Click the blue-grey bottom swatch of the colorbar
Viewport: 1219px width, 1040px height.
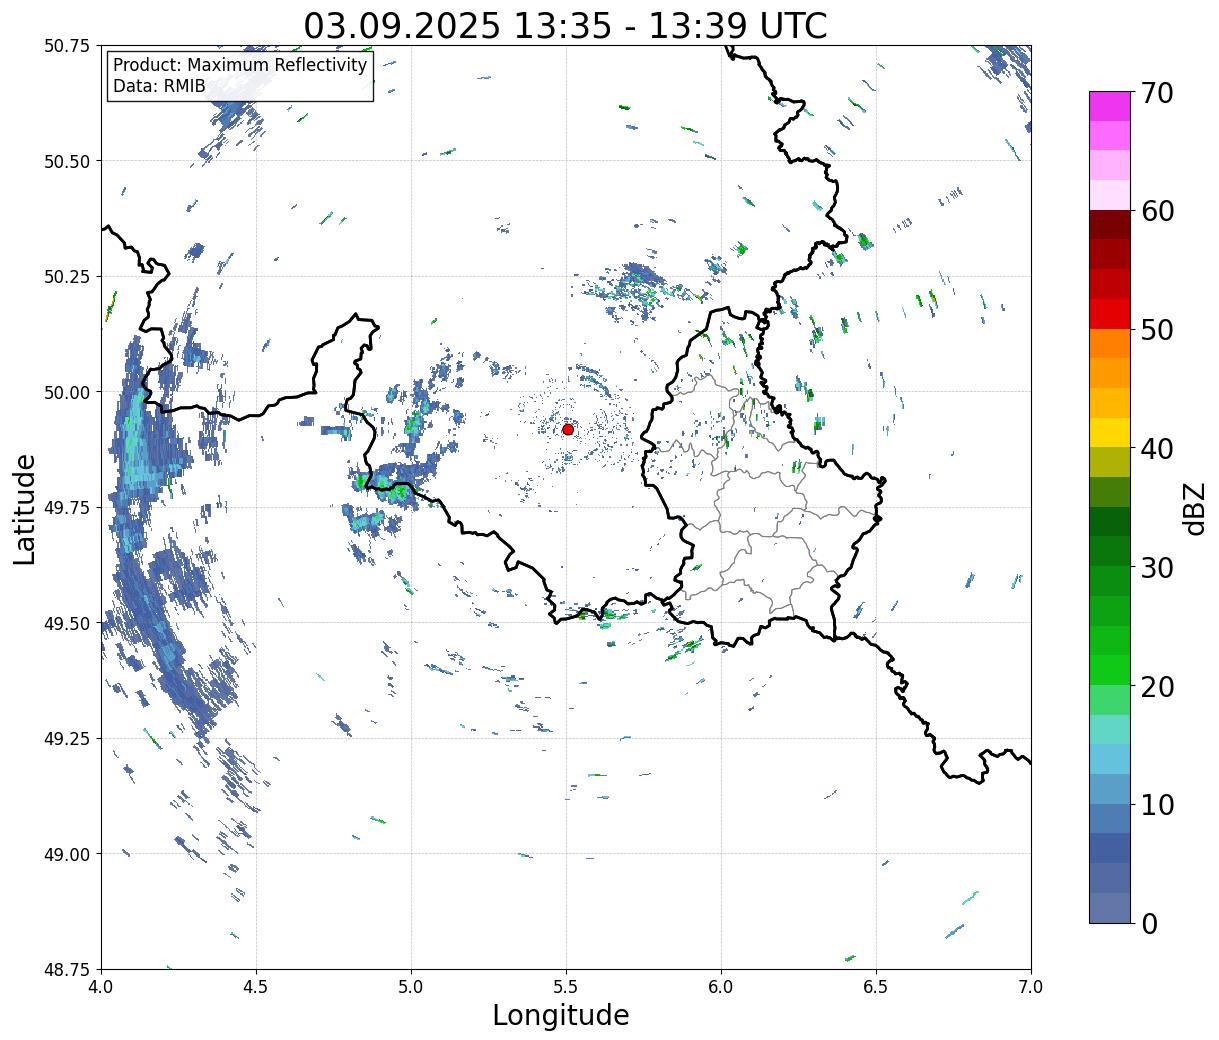pos(1110,907)
